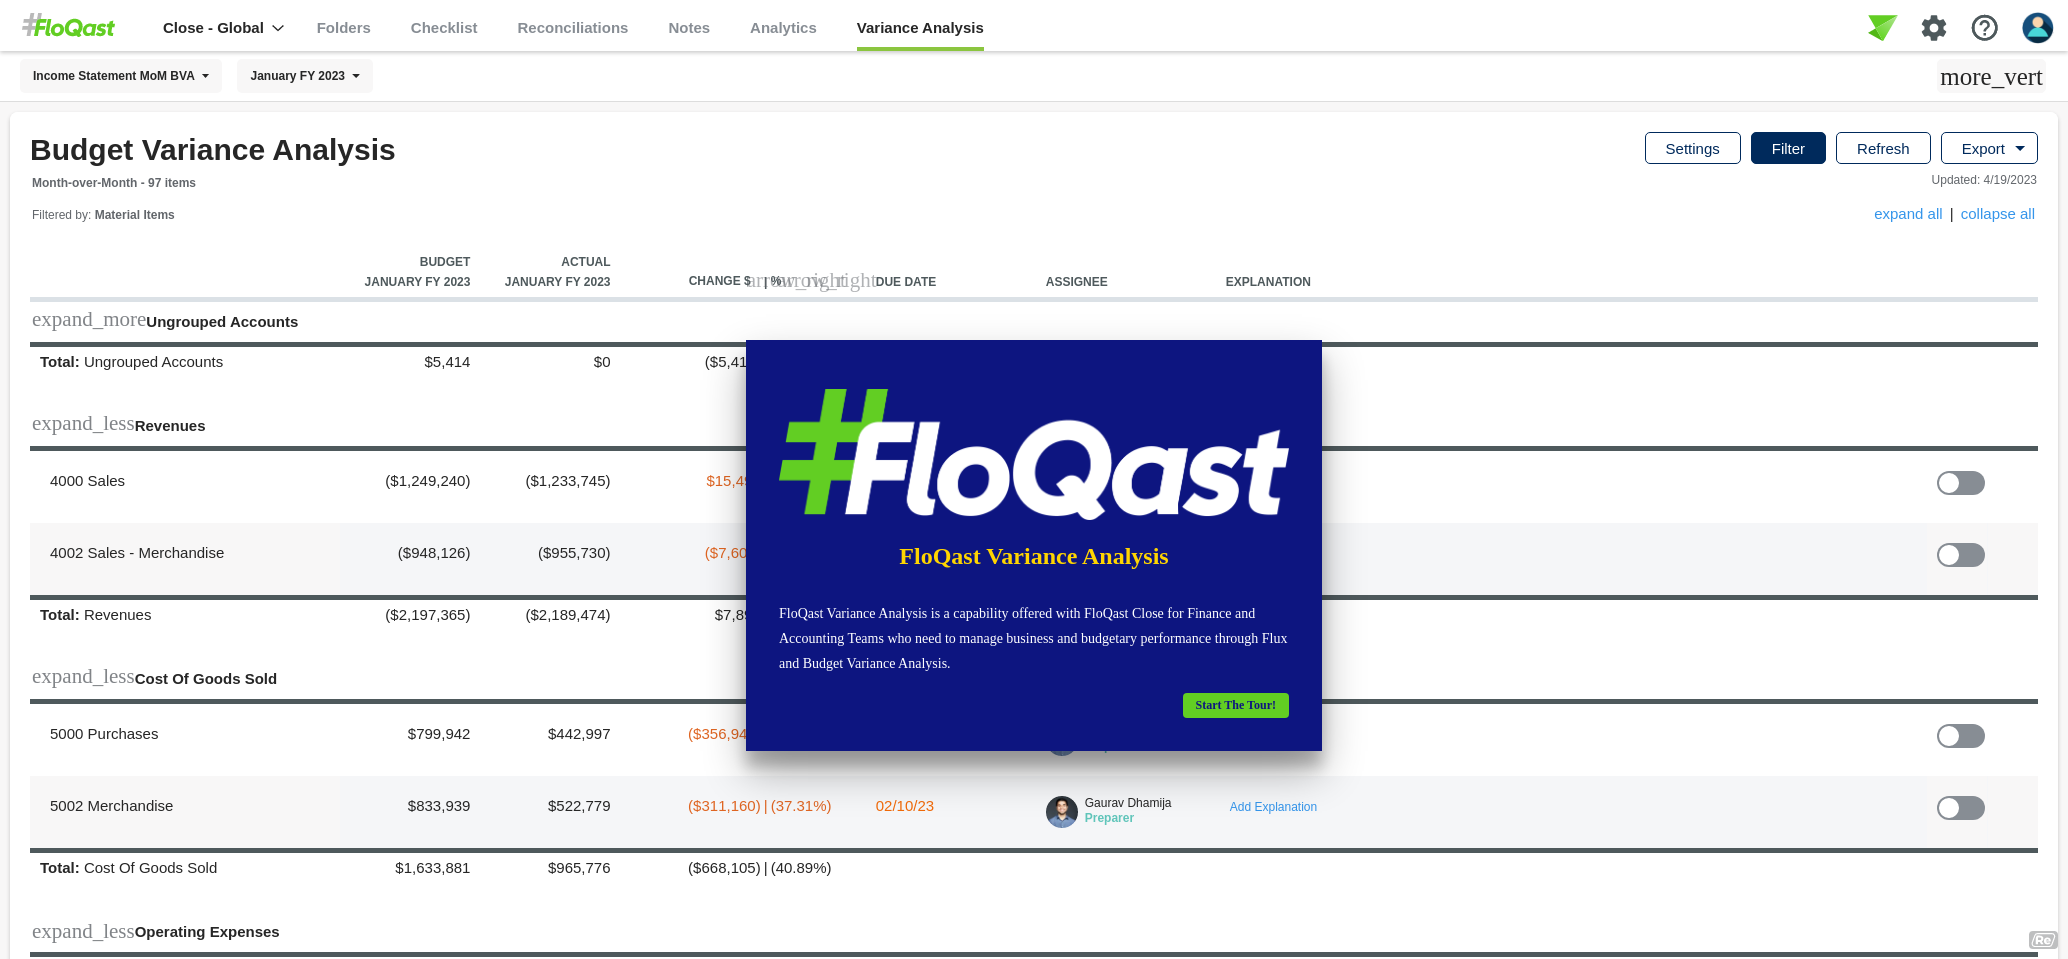
Task: Open the Income Statement MoM BVA dropdown
Action: click(x=120, y=75)
